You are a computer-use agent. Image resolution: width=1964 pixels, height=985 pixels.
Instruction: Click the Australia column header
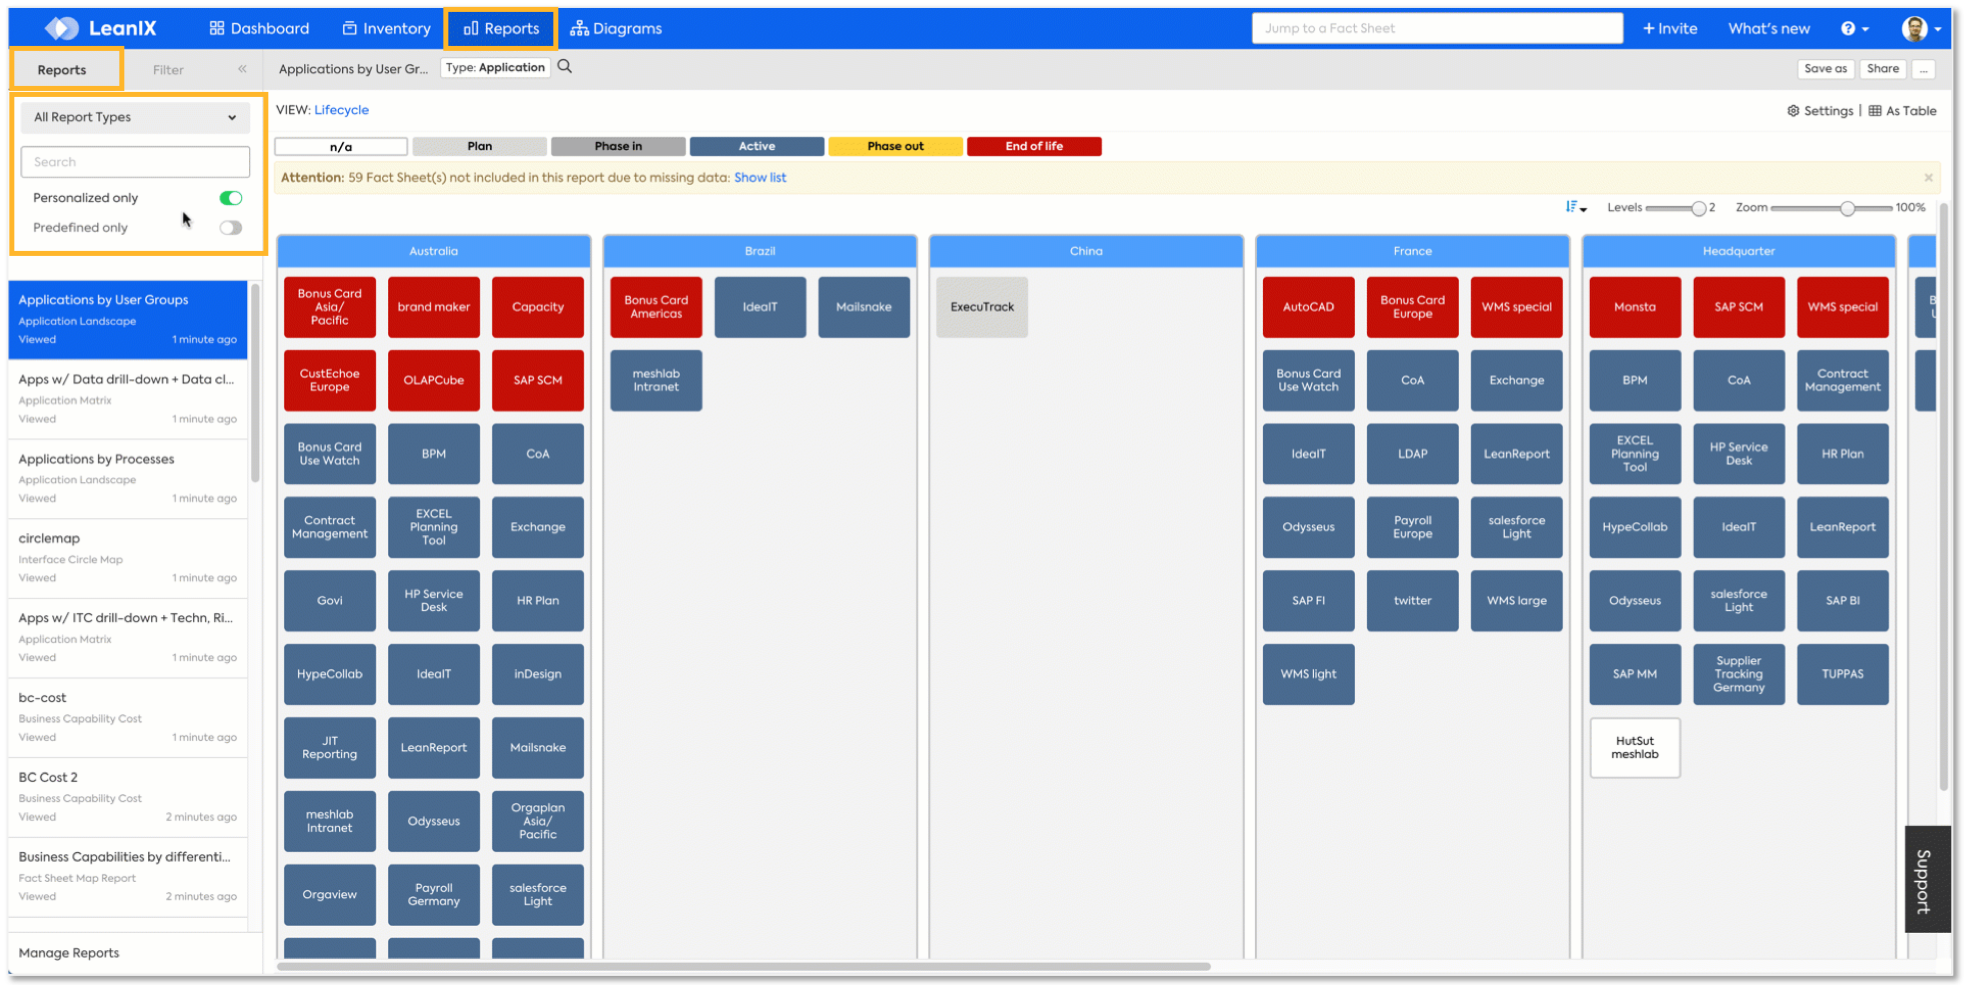[434, 251]
